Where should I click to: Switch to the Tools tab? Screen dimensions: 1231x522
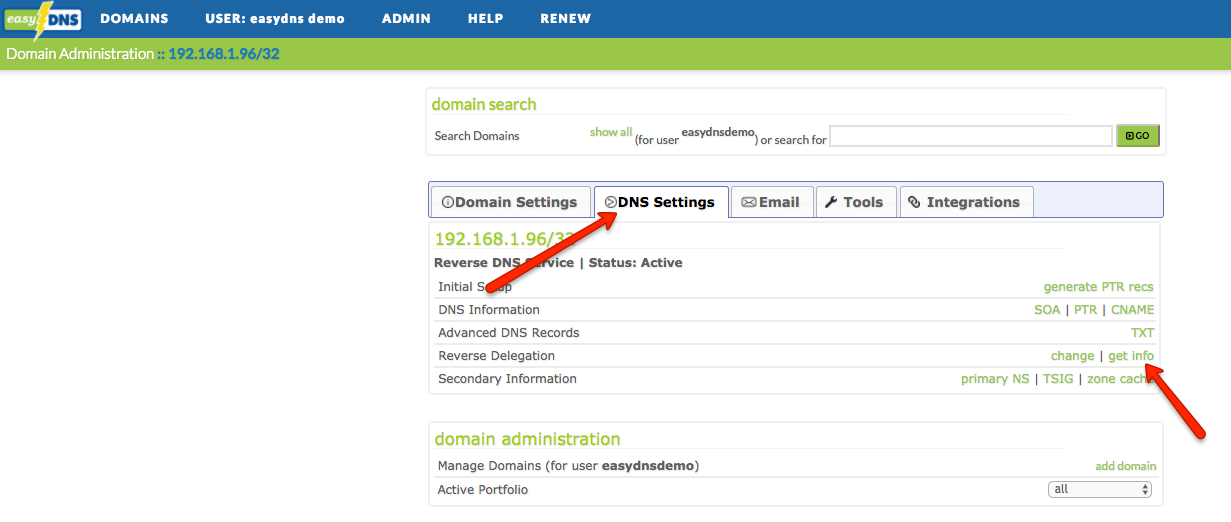click(854, 202)
